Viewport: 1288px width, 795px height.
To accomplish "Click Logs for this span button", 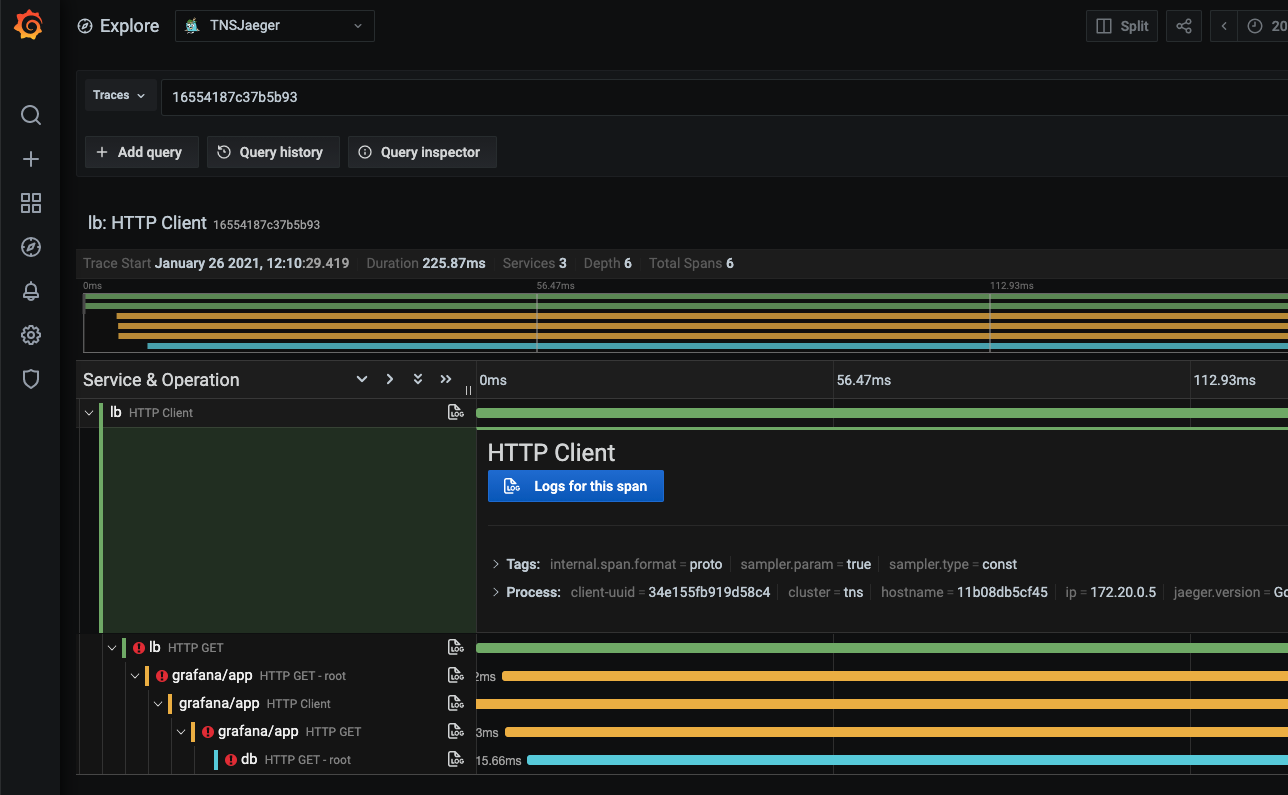I will click(x=575, y=486).
